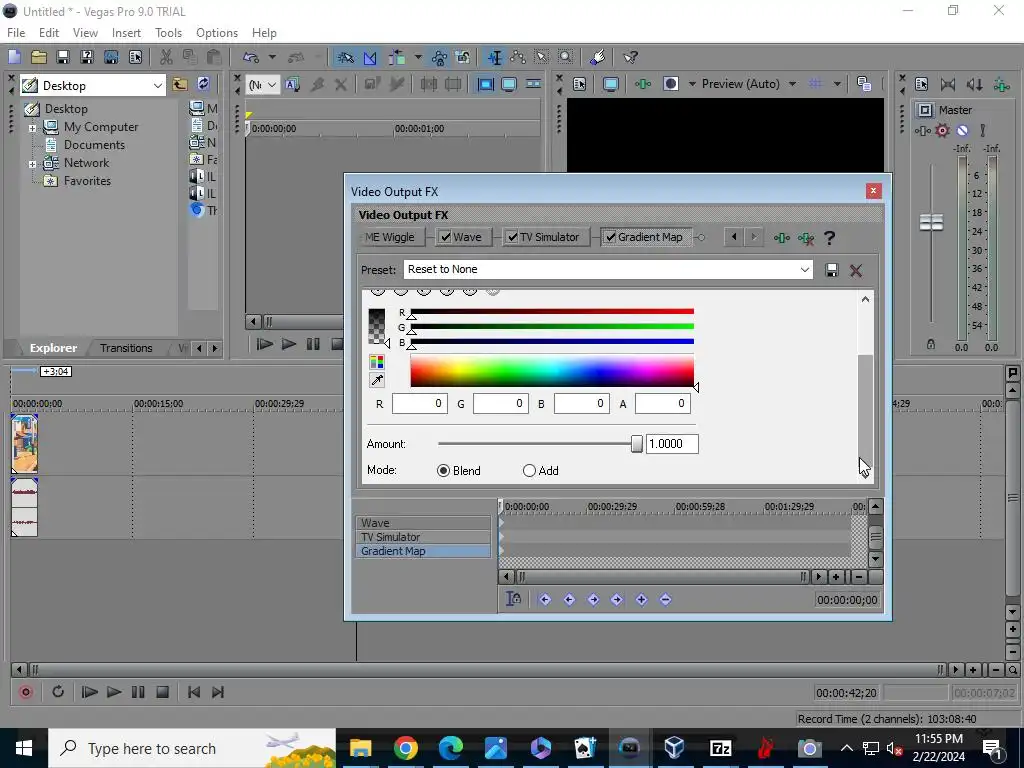Toggle the Loop Playback button in transport
The width and height of the screenshot is (1024, 768).
pos(57,692)
